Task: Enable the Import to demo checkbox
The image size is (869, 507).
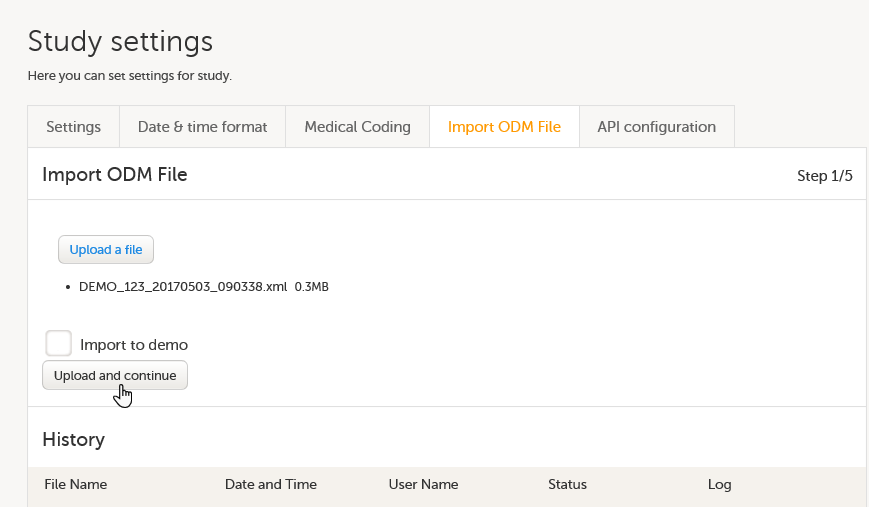Action: click(x=59, y=344)
